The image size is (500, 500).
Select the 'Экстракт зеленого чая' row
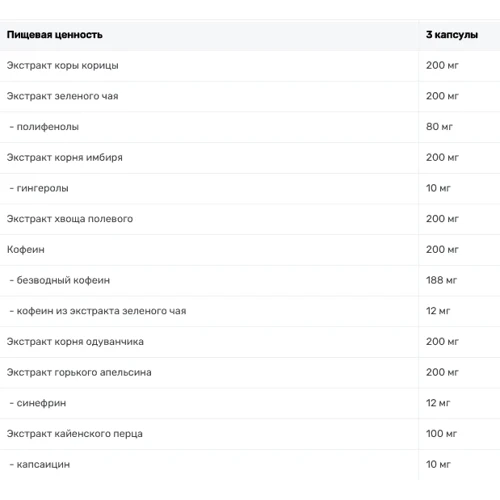point(250,96)
